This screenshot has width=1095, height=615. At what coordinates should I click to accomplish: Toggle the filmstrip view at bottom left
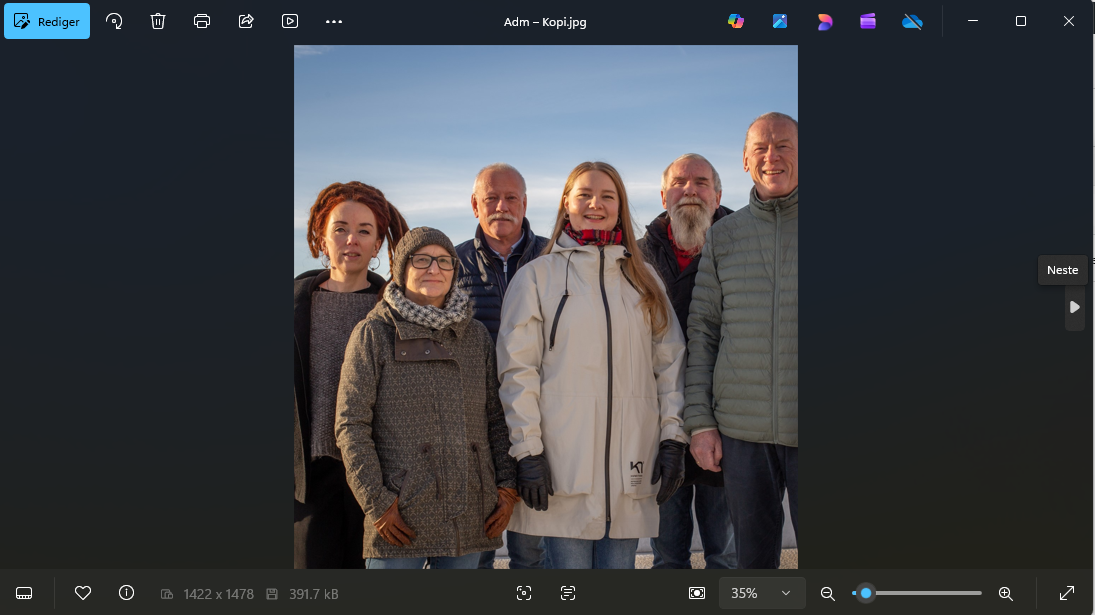coord(24,593)
